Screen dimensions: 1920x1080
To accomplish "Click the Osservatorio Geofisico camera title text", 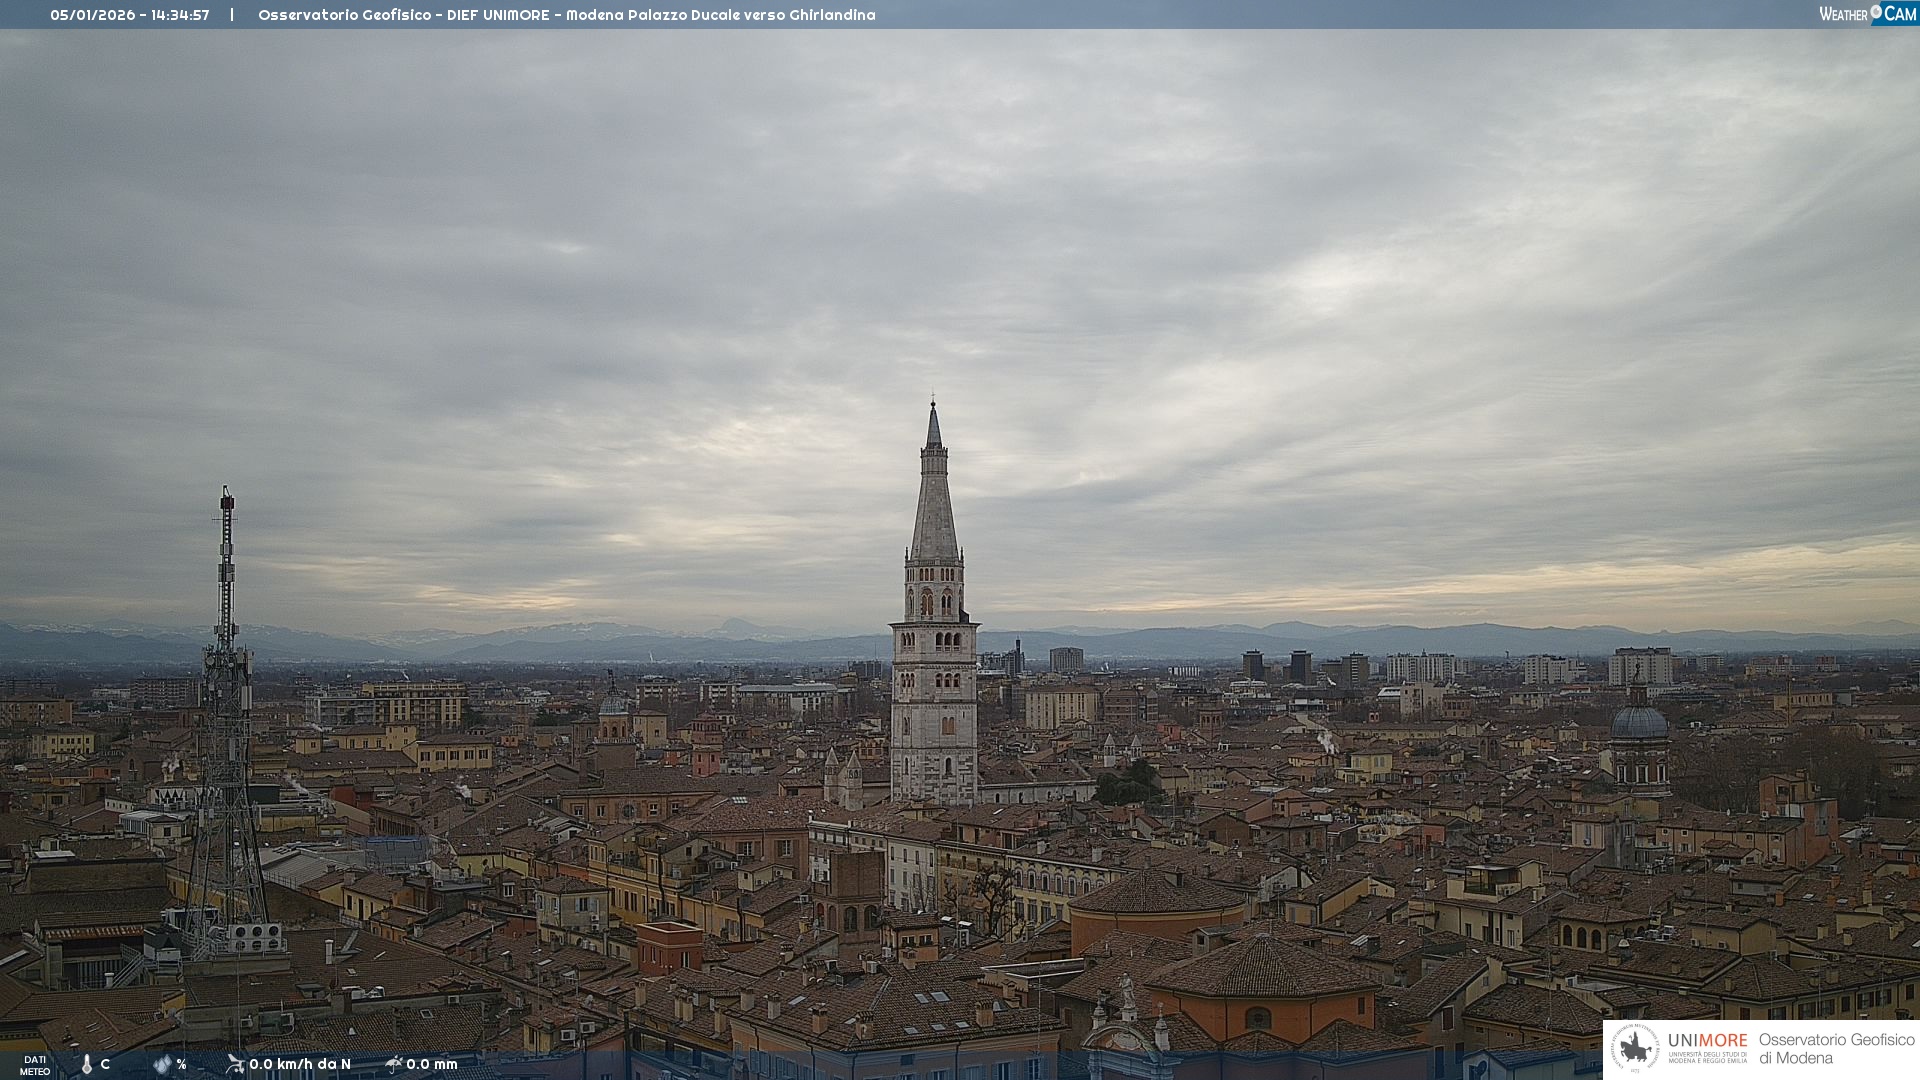I will point(566,15).
